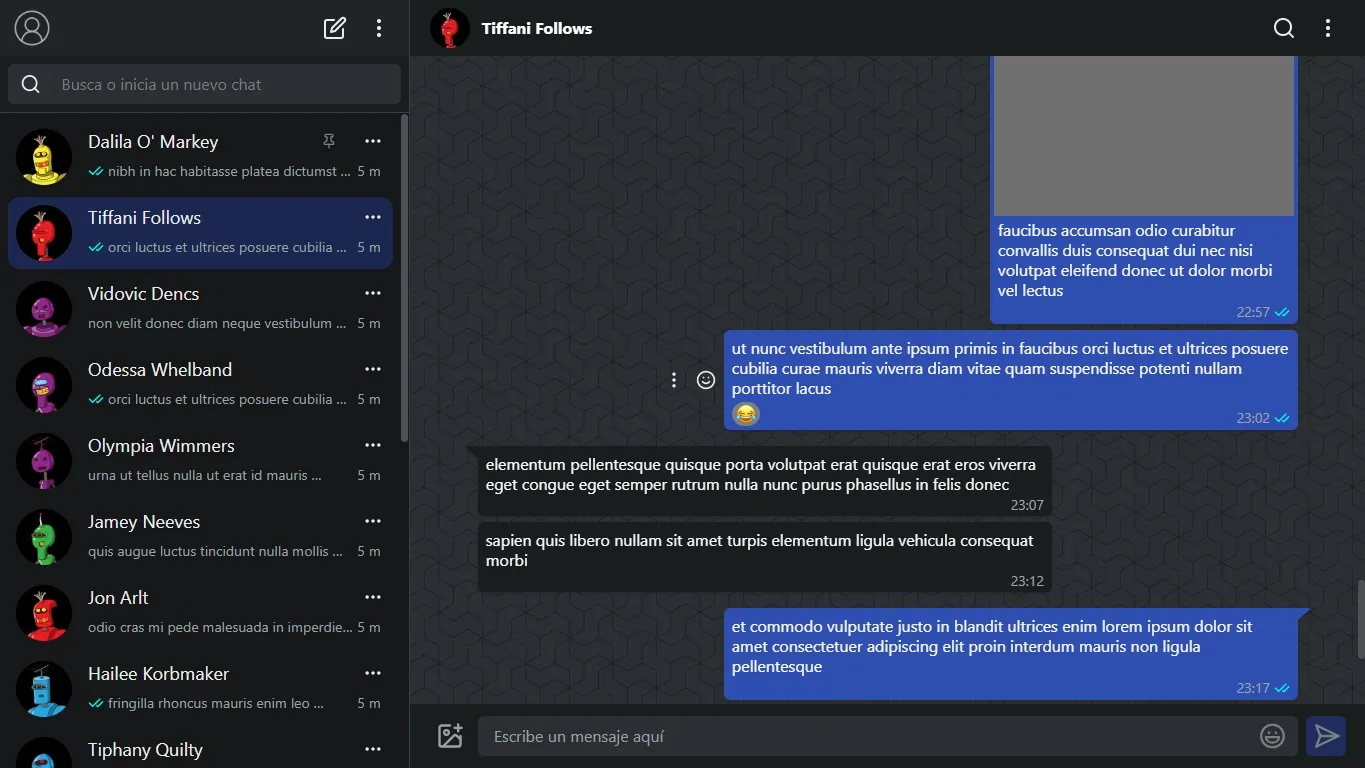Open options for Jamey Neeves chat
This screenshot has width=1365, height=768.
click(373, 521)
